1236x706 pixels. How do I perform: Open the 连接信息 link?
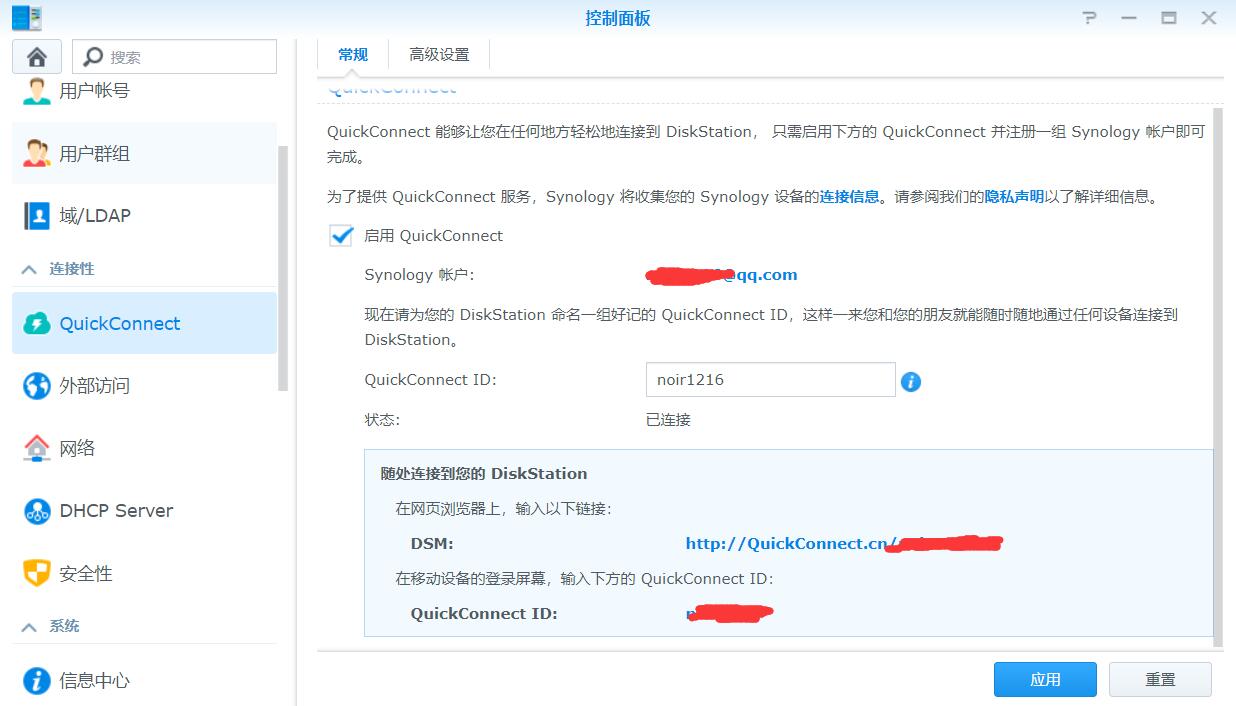tap(850, 197)
